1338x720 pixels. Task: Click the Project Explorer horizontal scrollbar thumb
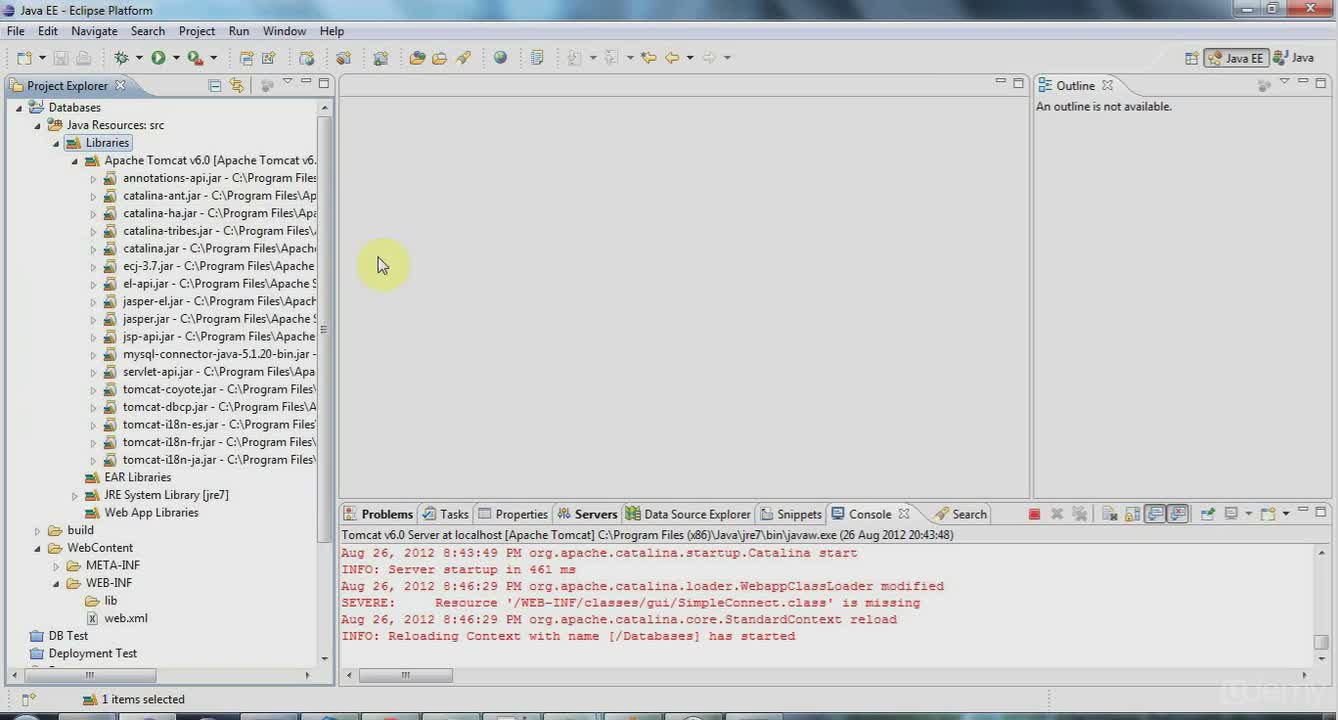pyautogui.click(x=89, y=675)
